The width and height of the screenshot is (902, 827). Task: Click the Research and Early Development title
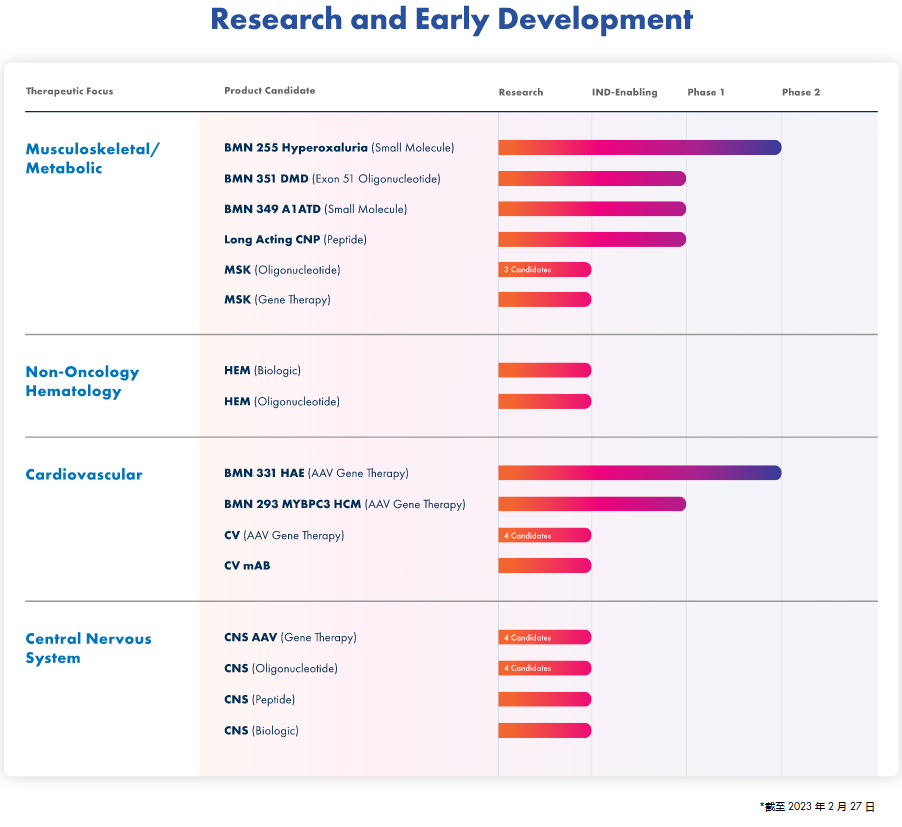(451, 19)
